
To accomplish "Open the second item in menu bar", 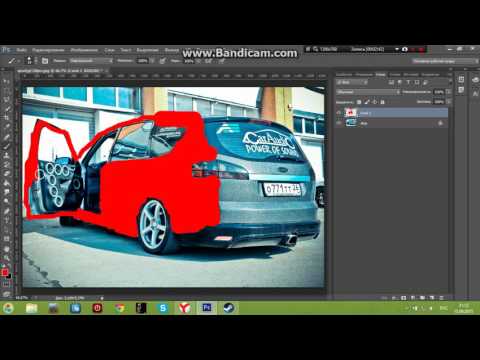I will (x=48, y=50).
